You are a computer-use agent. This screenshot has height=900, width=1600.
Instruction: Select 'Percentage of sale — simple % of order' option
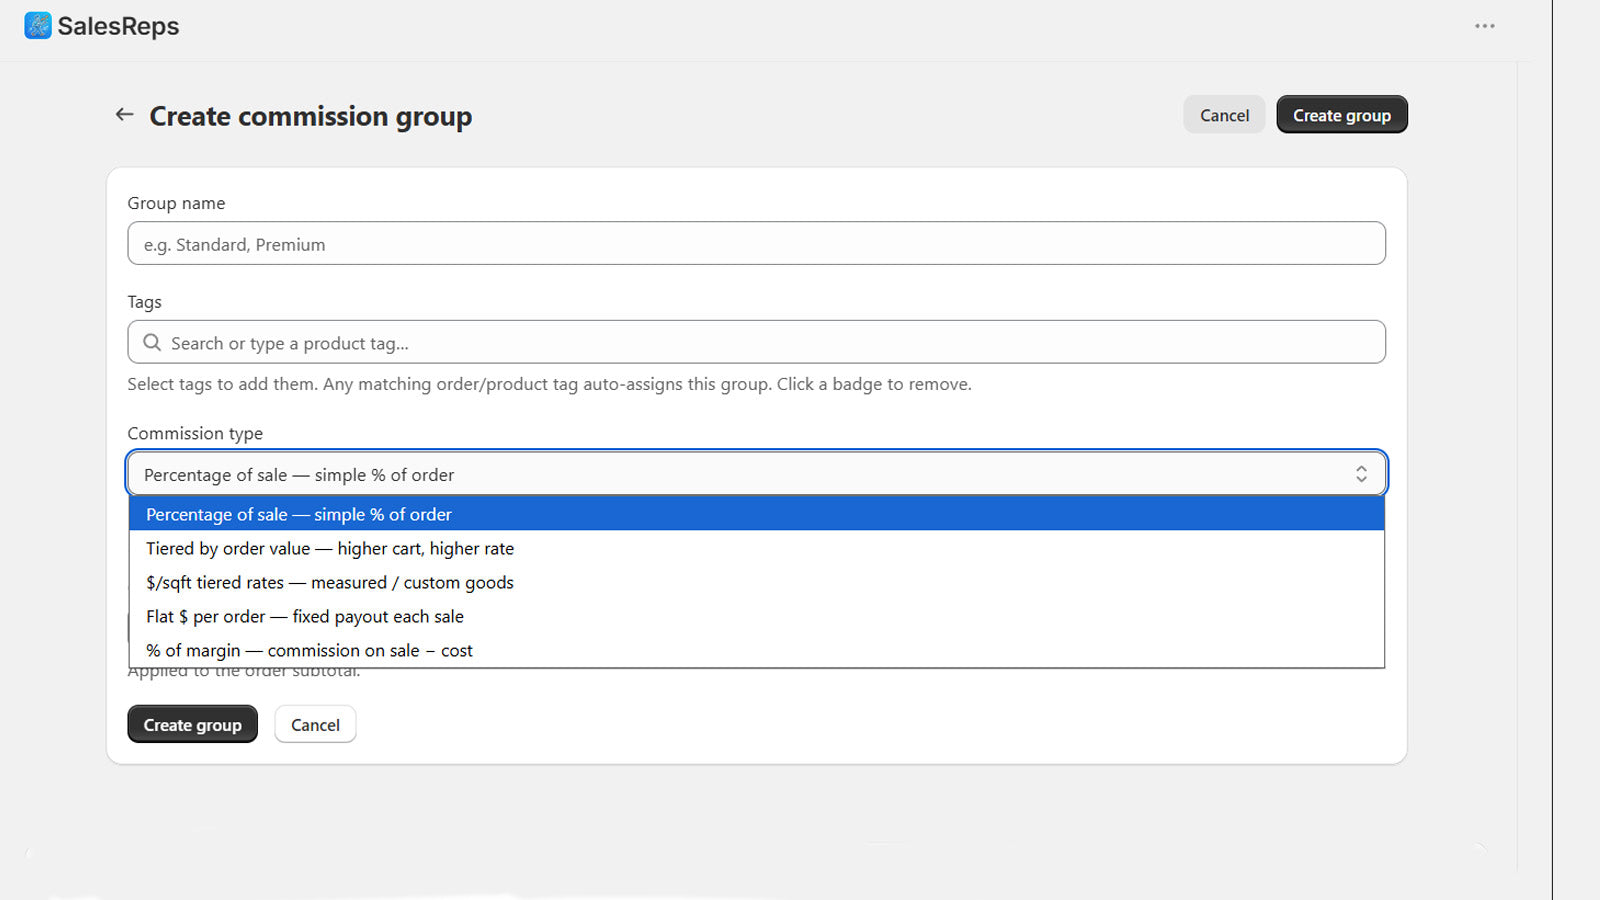tap(756, 514)
